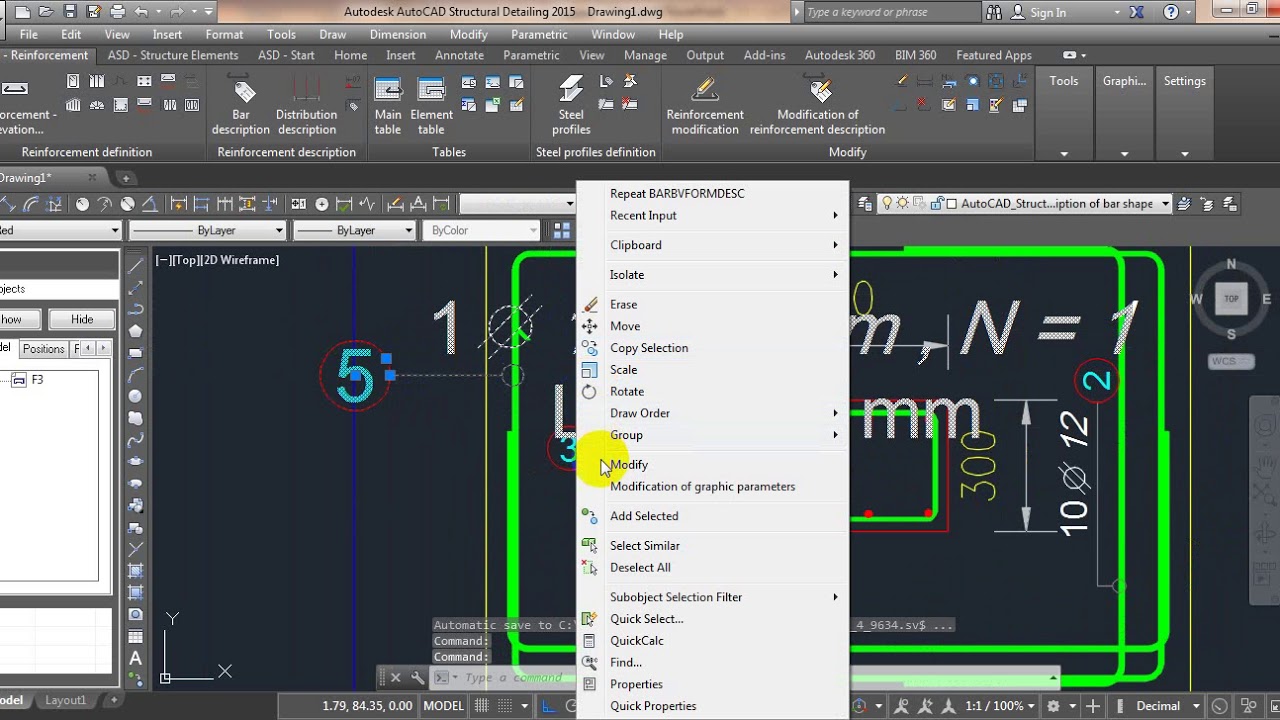This screenshot has height=720, width=1280.
Task: Click the Print icon in quick access toolbar
Action: 118,12
